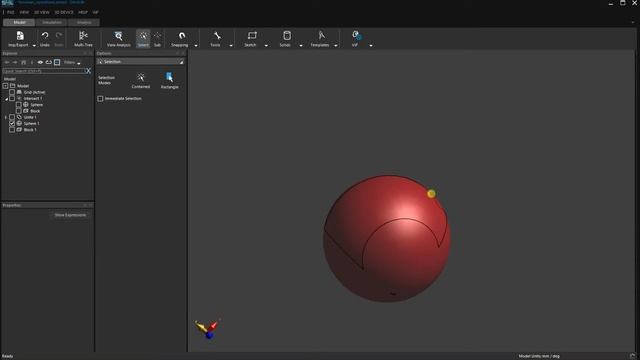Image resolution: width=640 pixels, height=360 pixels.
Task: Select the Model tab
Action: 19,22
